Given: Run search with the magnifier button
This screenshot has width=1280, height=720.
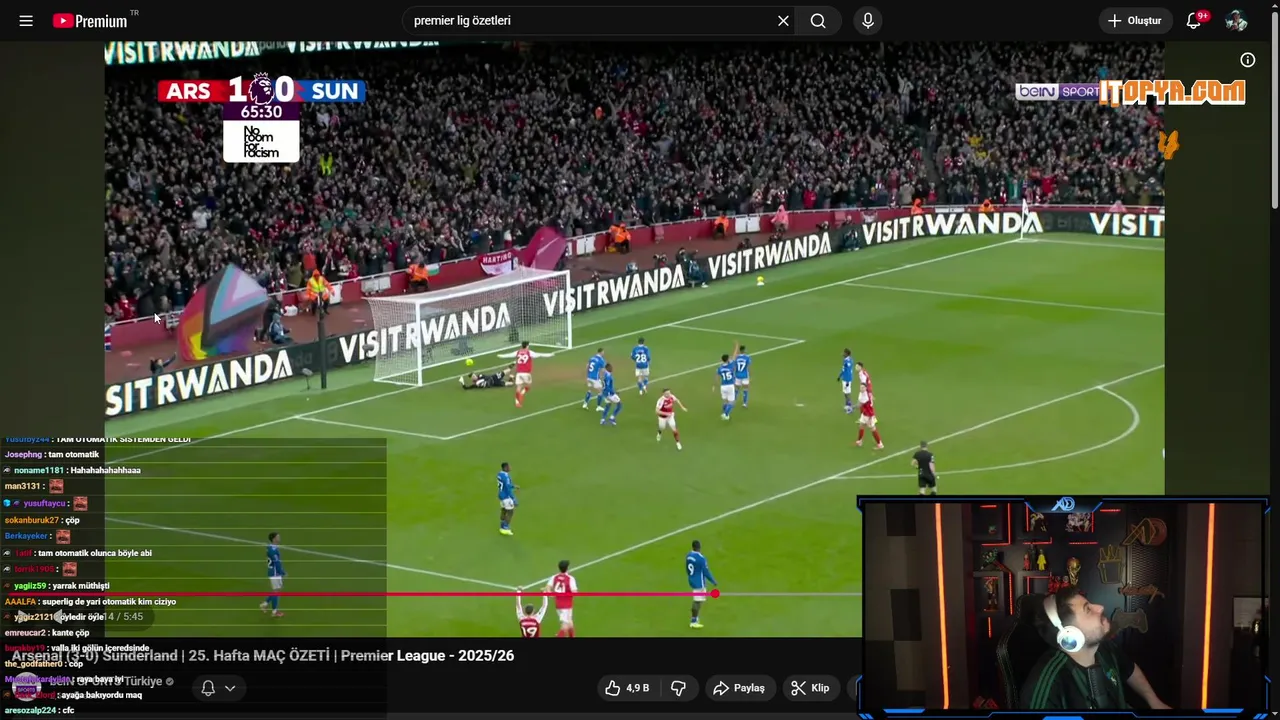Looking at the screenshot, I should (x=818, y=20).
